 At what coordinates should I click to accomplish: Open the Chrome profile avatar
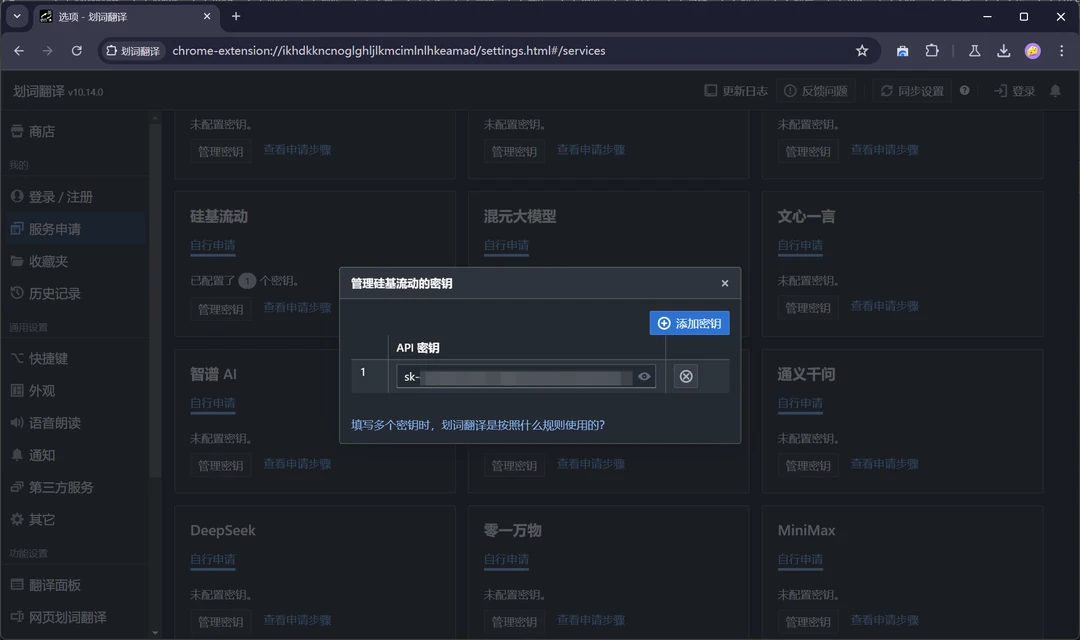click(x=1032, y=51)
